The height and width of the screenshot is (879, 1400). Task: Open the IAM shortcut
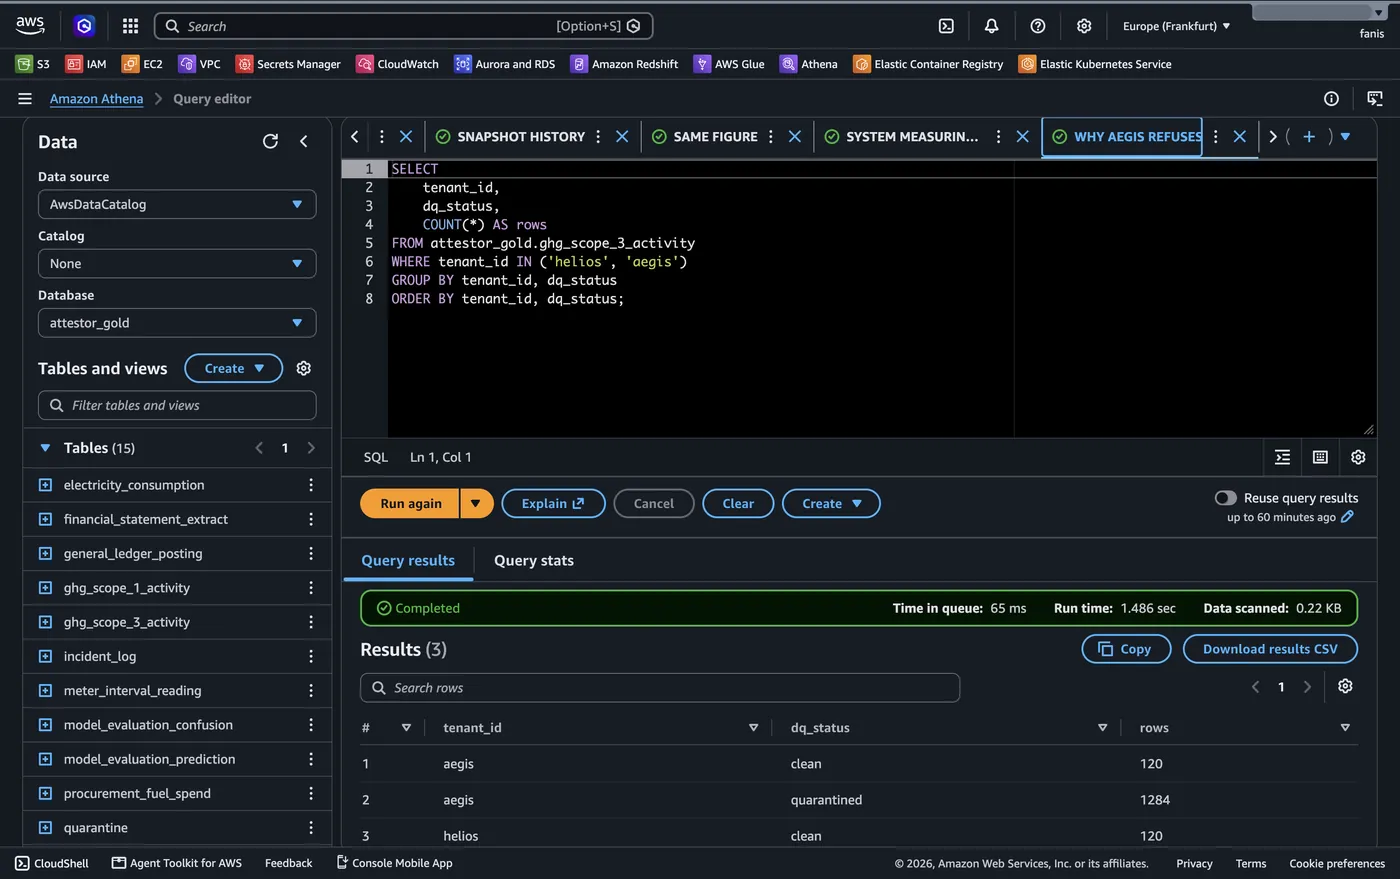pyautogui.click(x=86, y=64)
